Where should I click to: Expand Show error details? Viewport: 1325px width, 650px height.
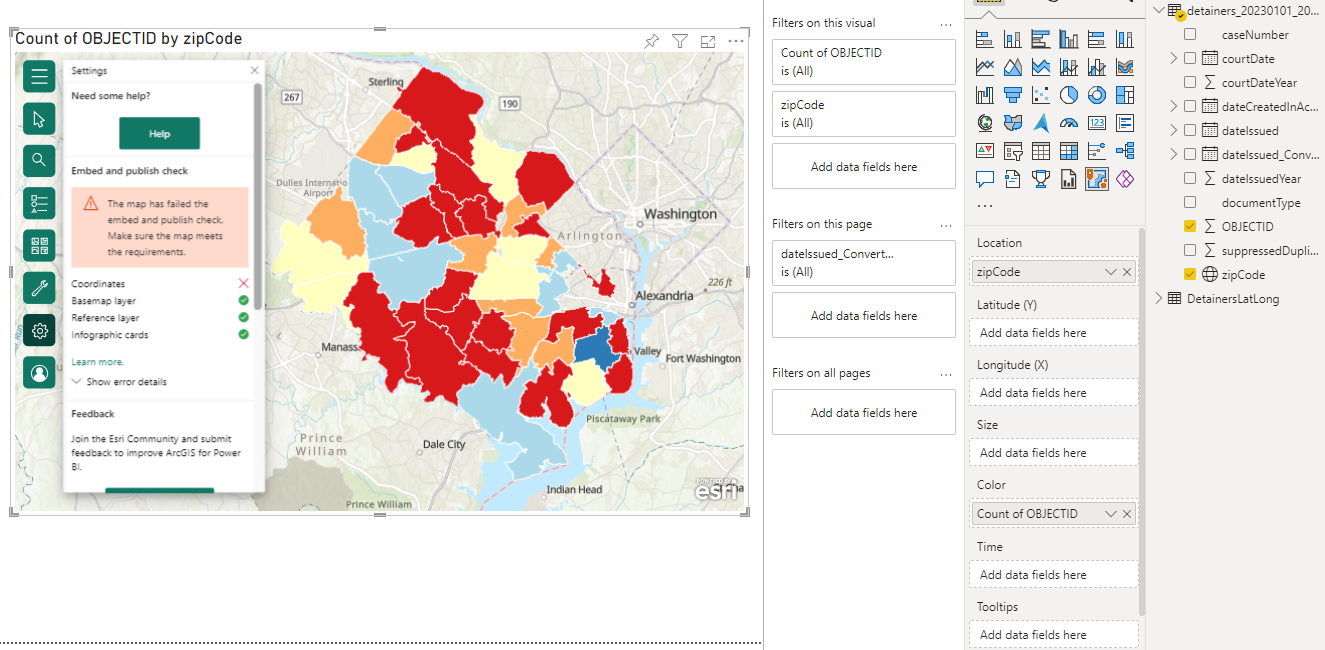(x=119, y=382)
